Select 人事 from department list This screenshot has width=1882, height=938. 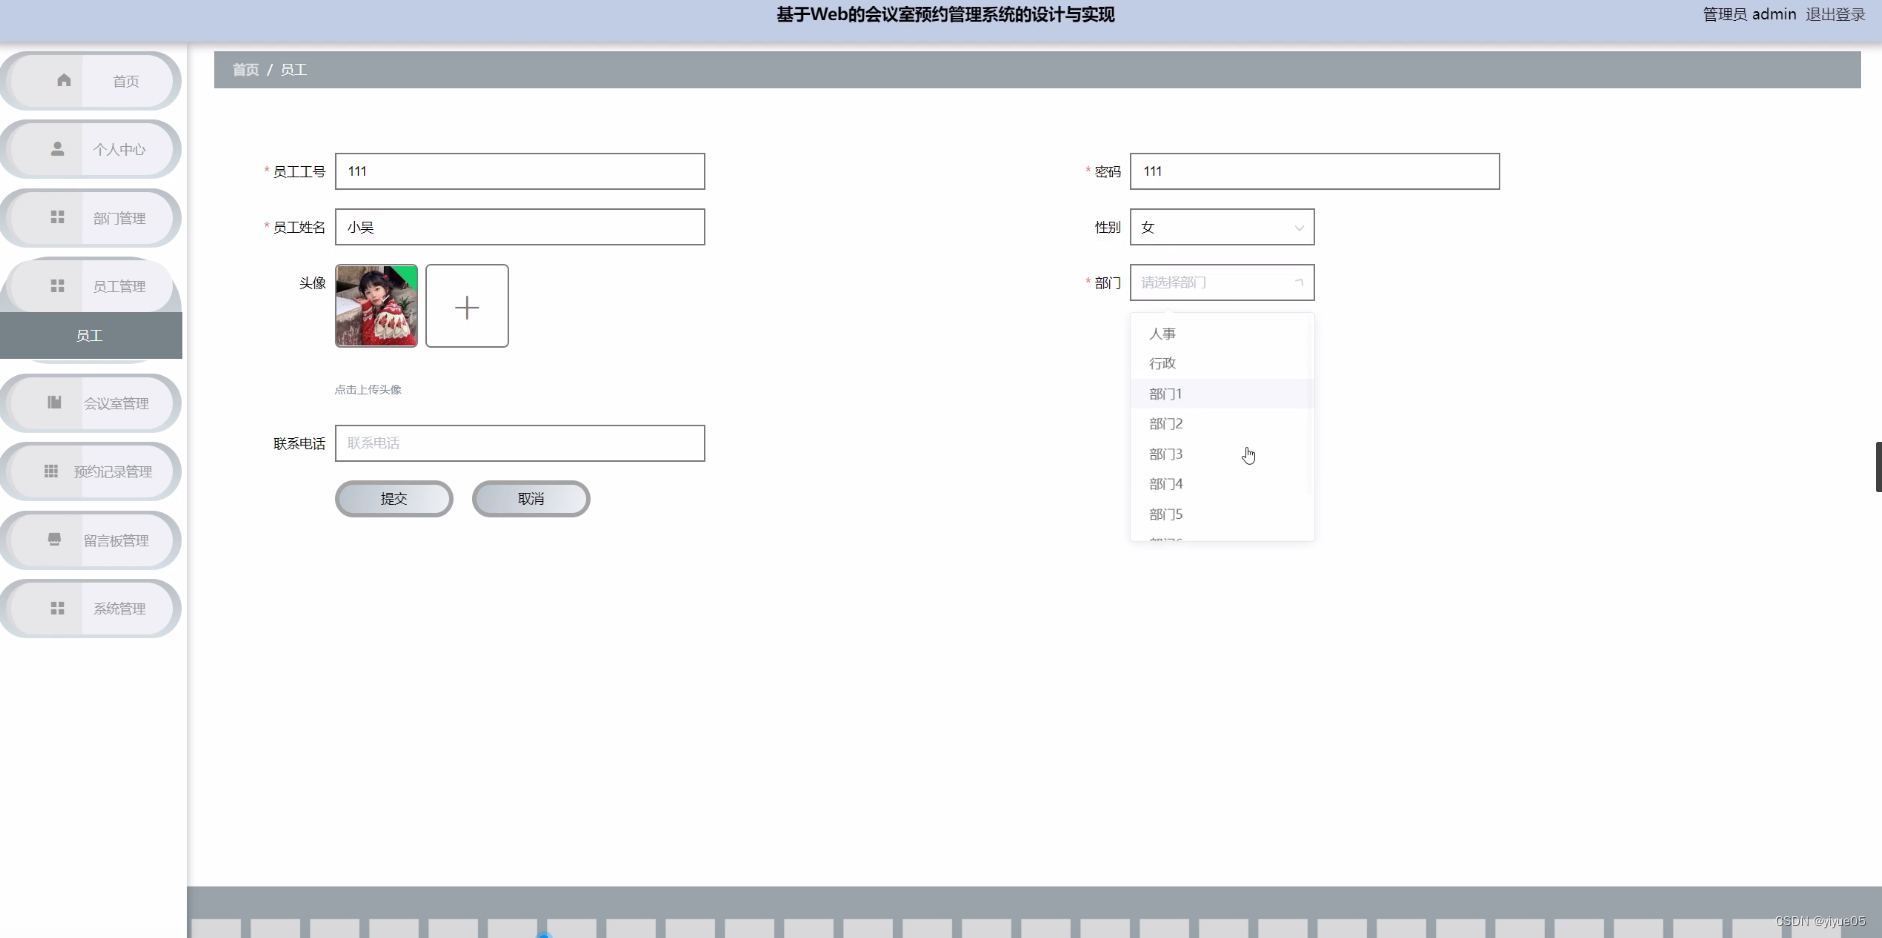1163,334
